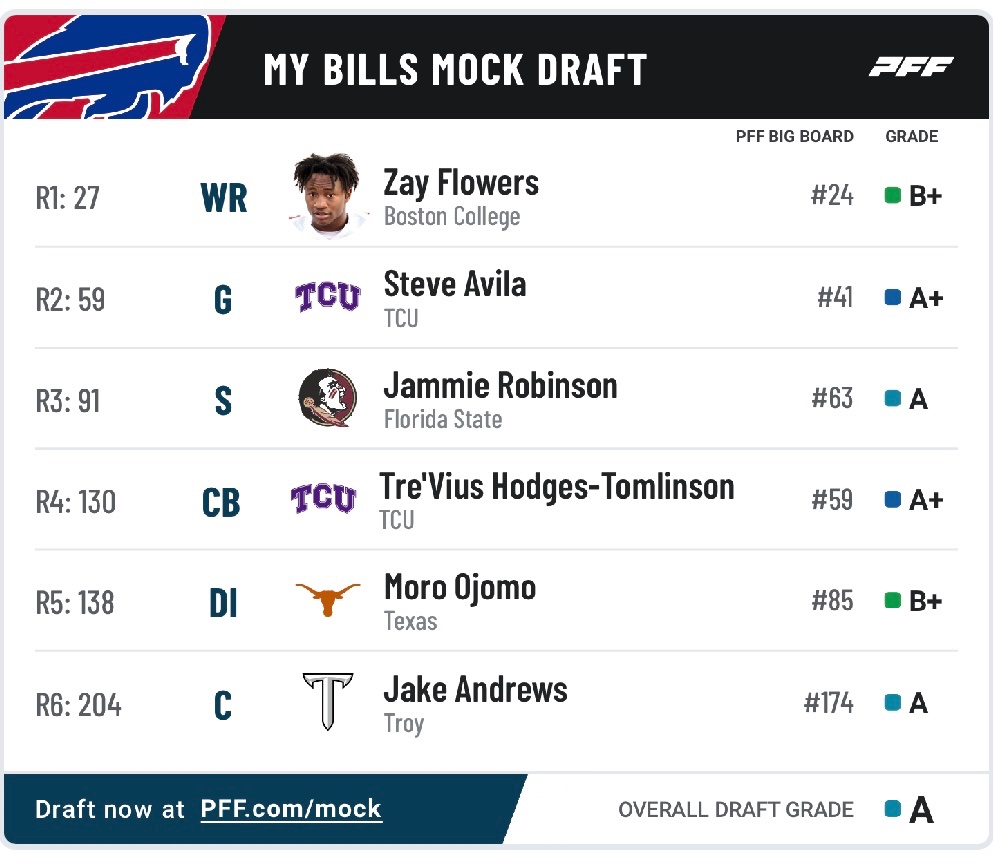Select the R6: 204 pick label
Image resolution: width=993 pixels, height=865 pixels.
(x=79, y=705)
